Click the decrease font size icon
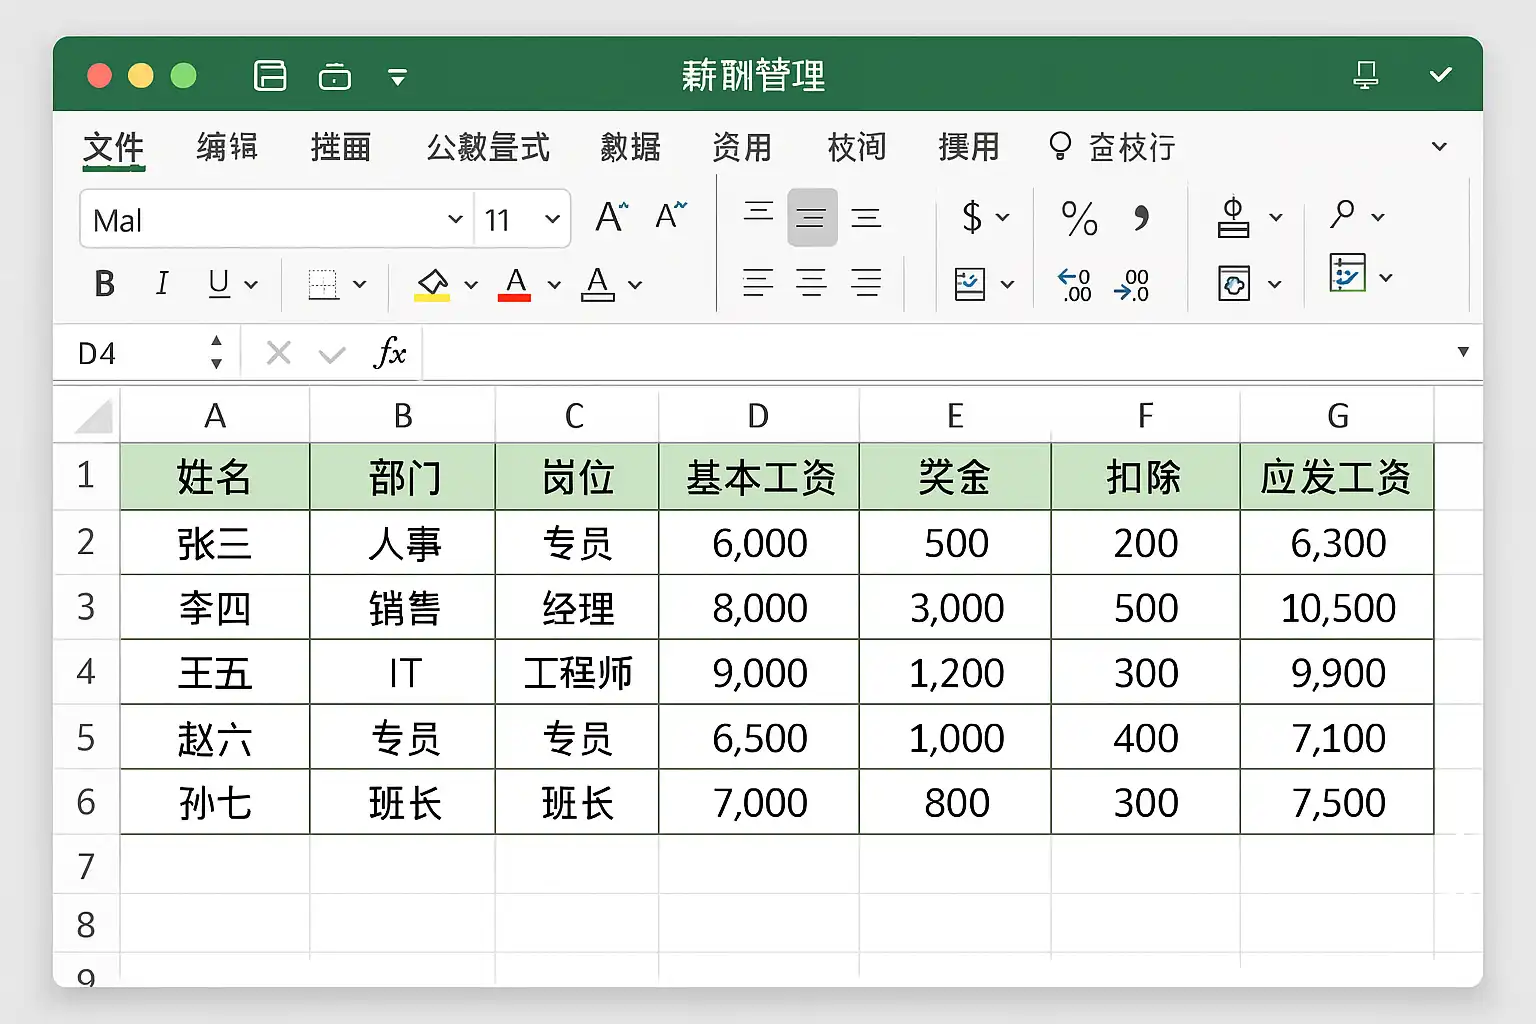Viewport: 1536px width, 1024px height. 670,216
